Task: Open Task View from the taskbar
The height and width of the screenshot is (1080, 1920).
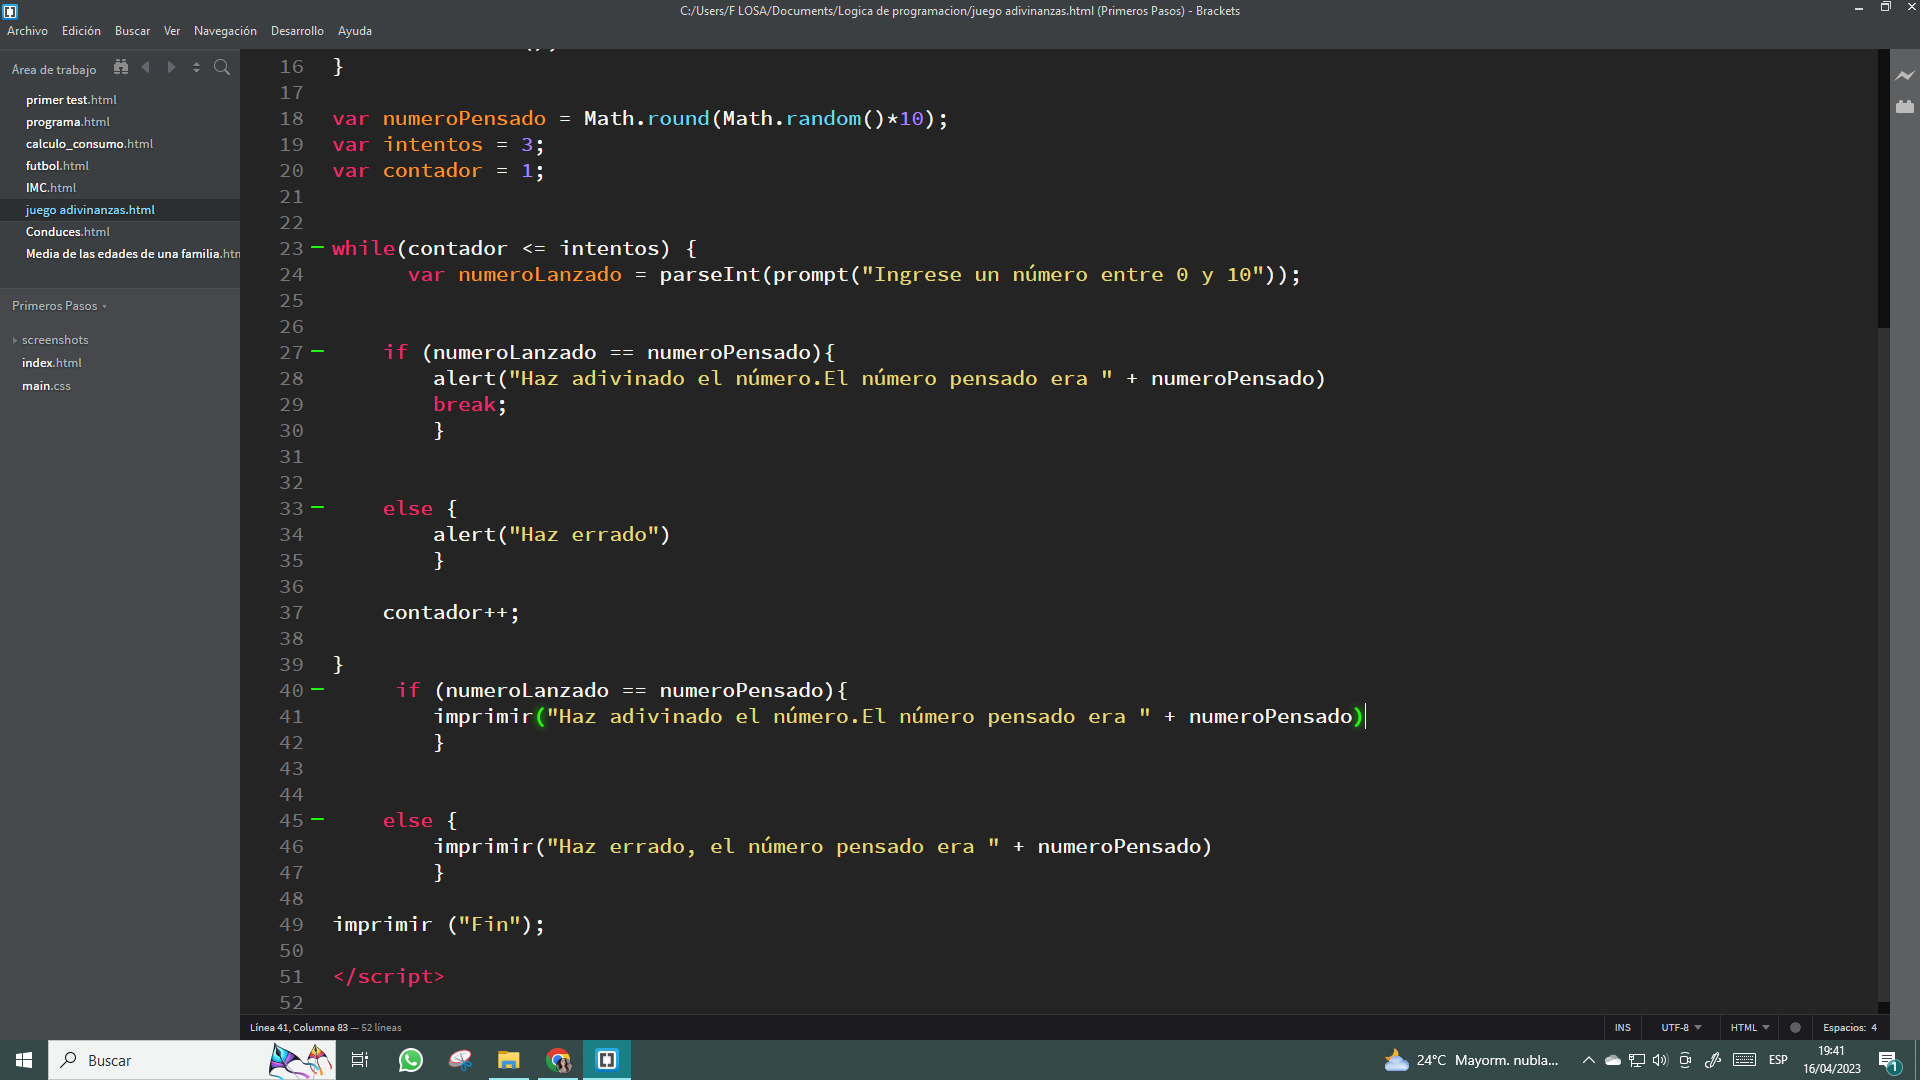Action: tap(360, 1060)
